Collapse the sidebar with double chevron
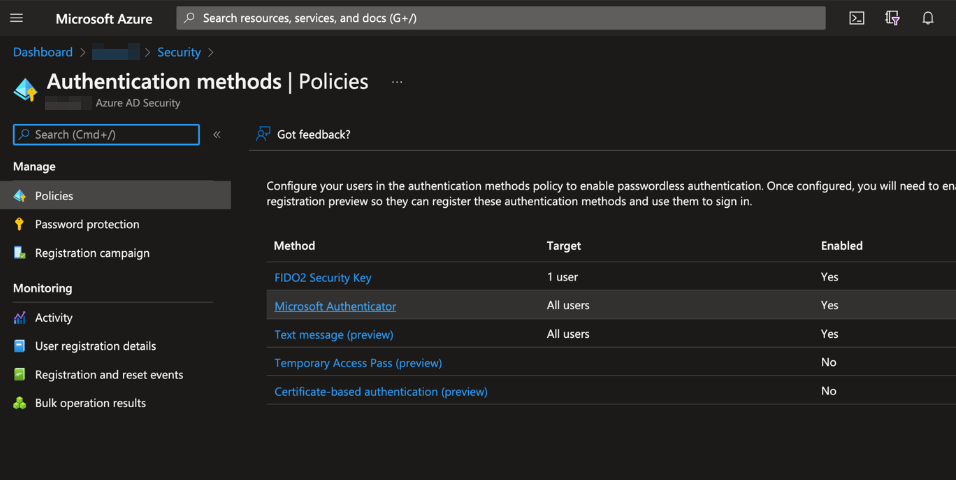The image size is (956, 480). click(217, 134)
